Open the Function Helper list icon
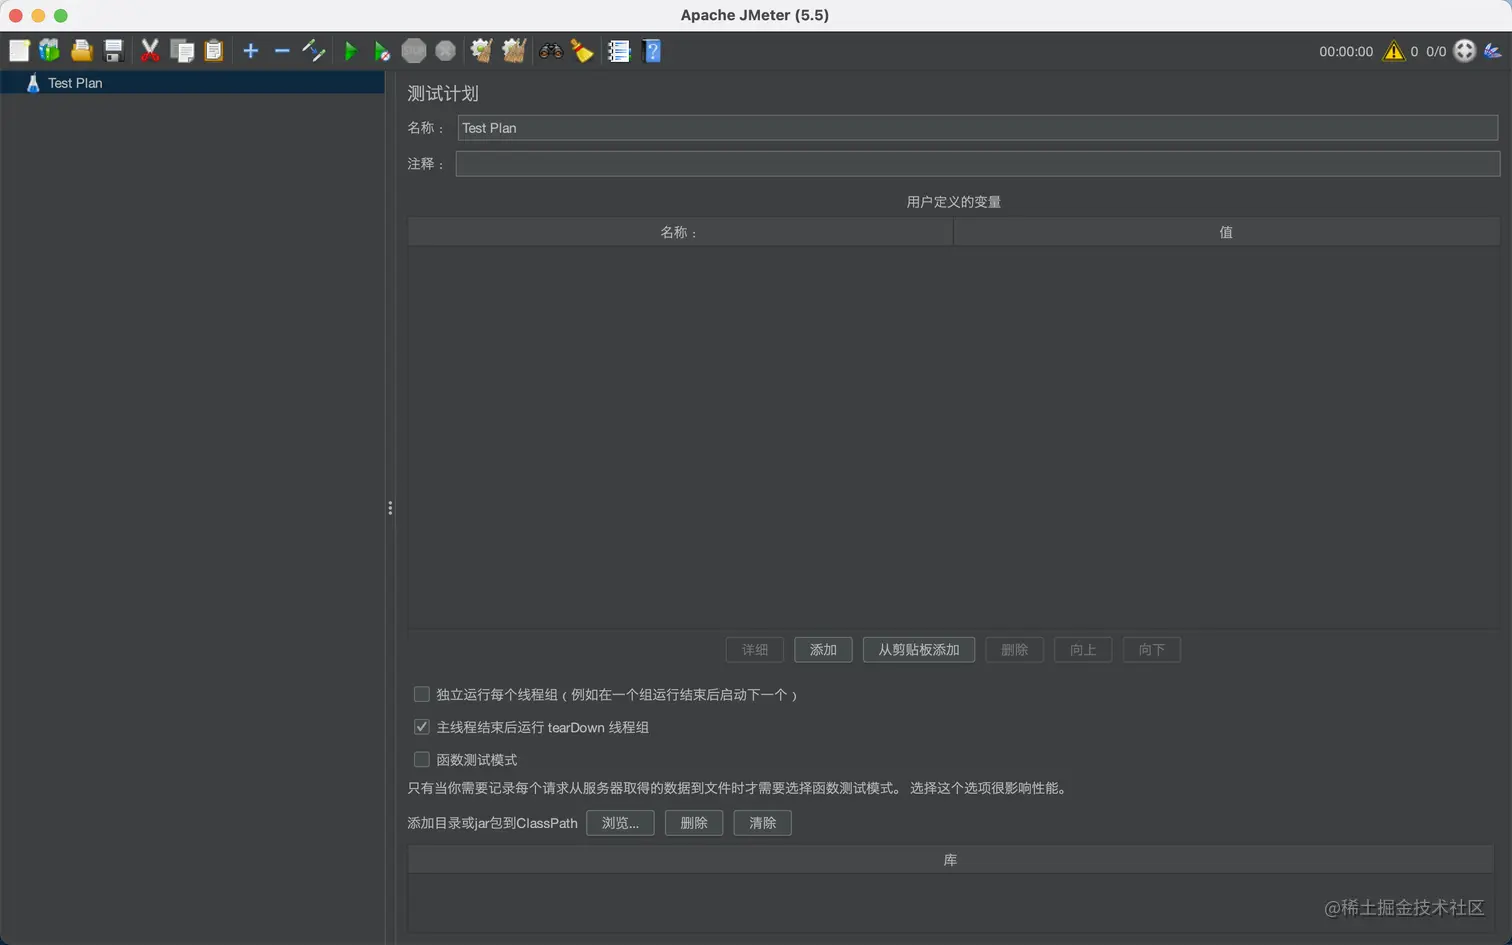Image resolution: width=1512 pixels, height=945 pixels. (x=619, y=51)
